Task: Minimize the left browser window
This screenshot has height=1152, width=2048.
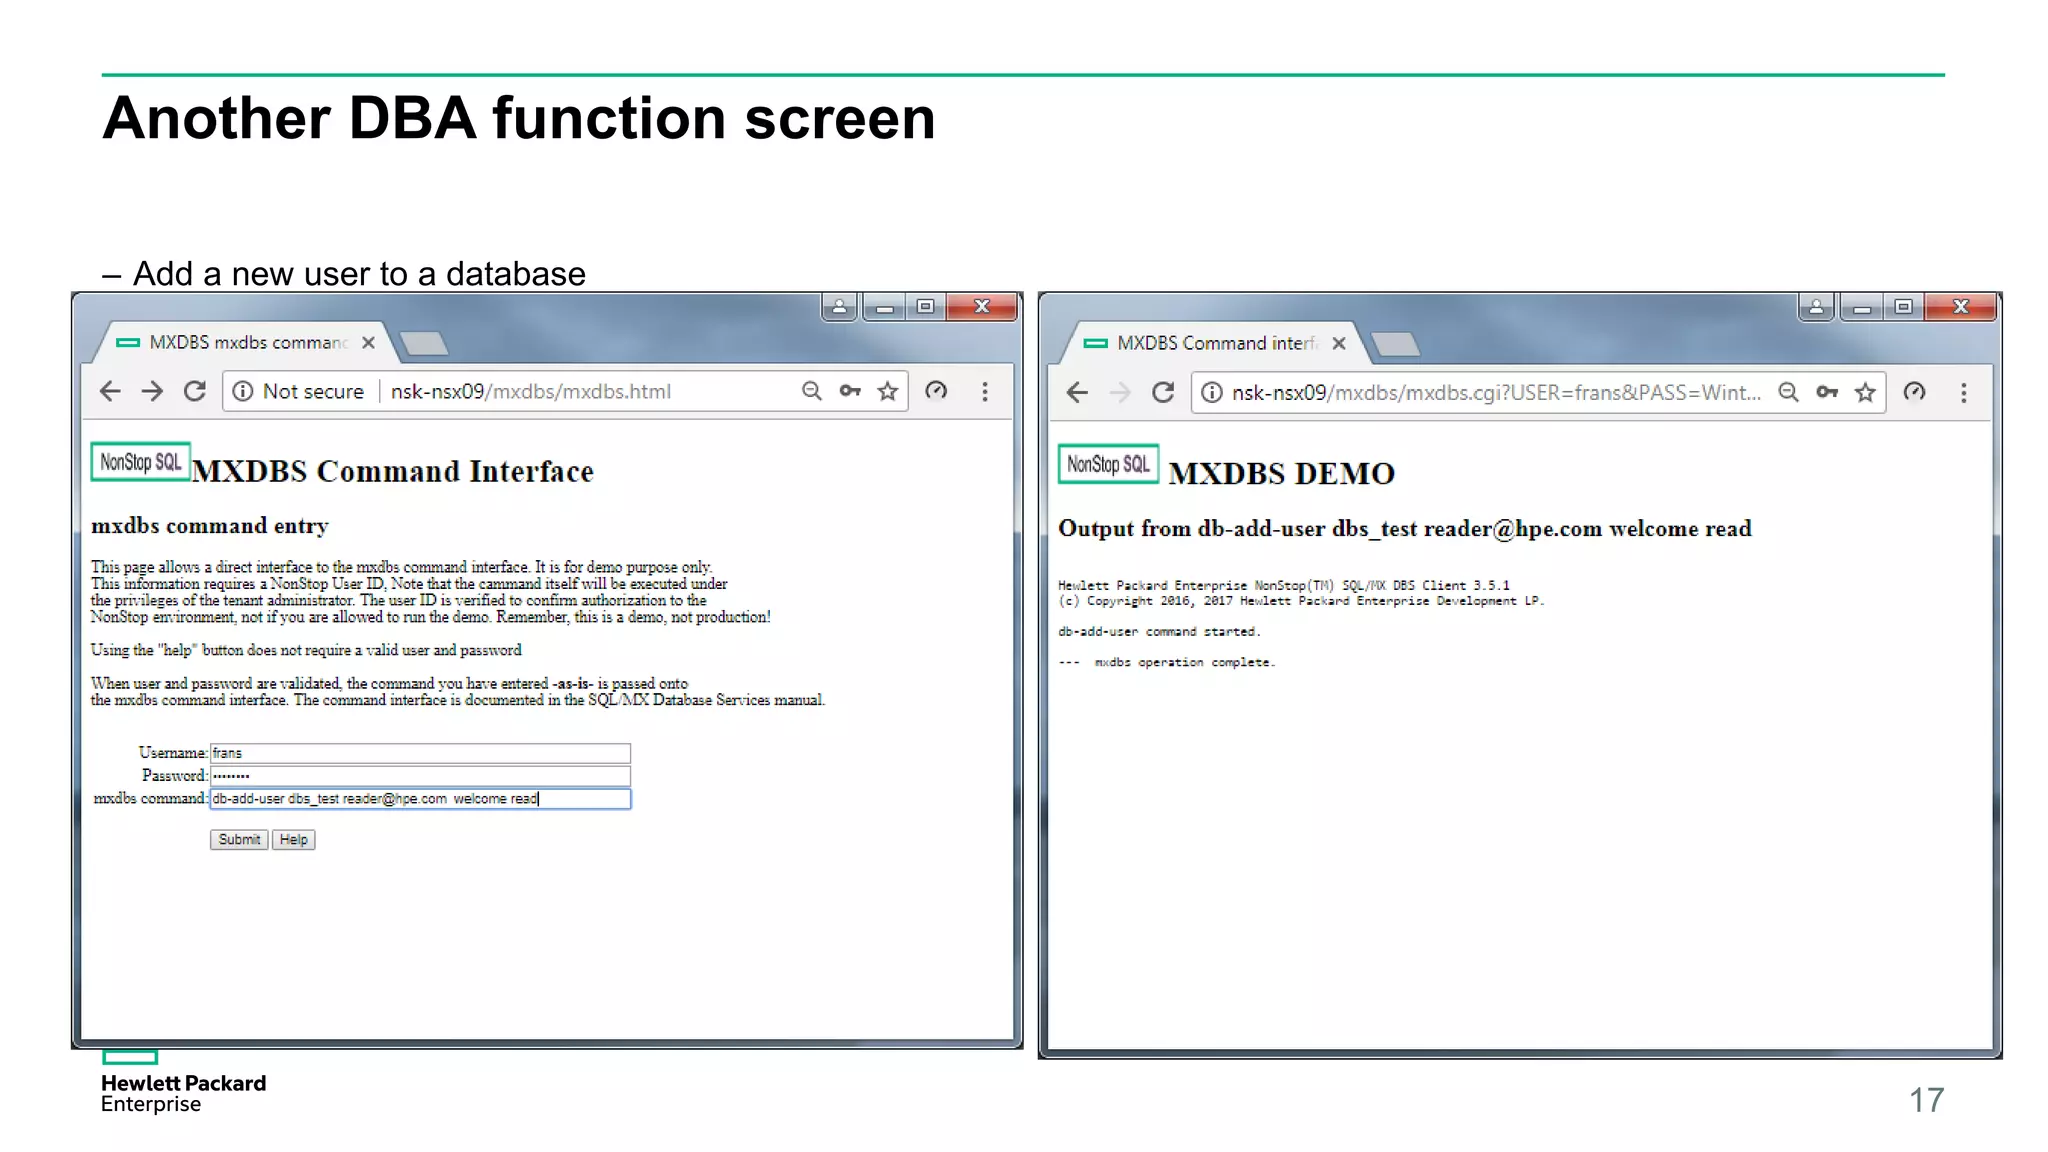Action: coord(884,307)
